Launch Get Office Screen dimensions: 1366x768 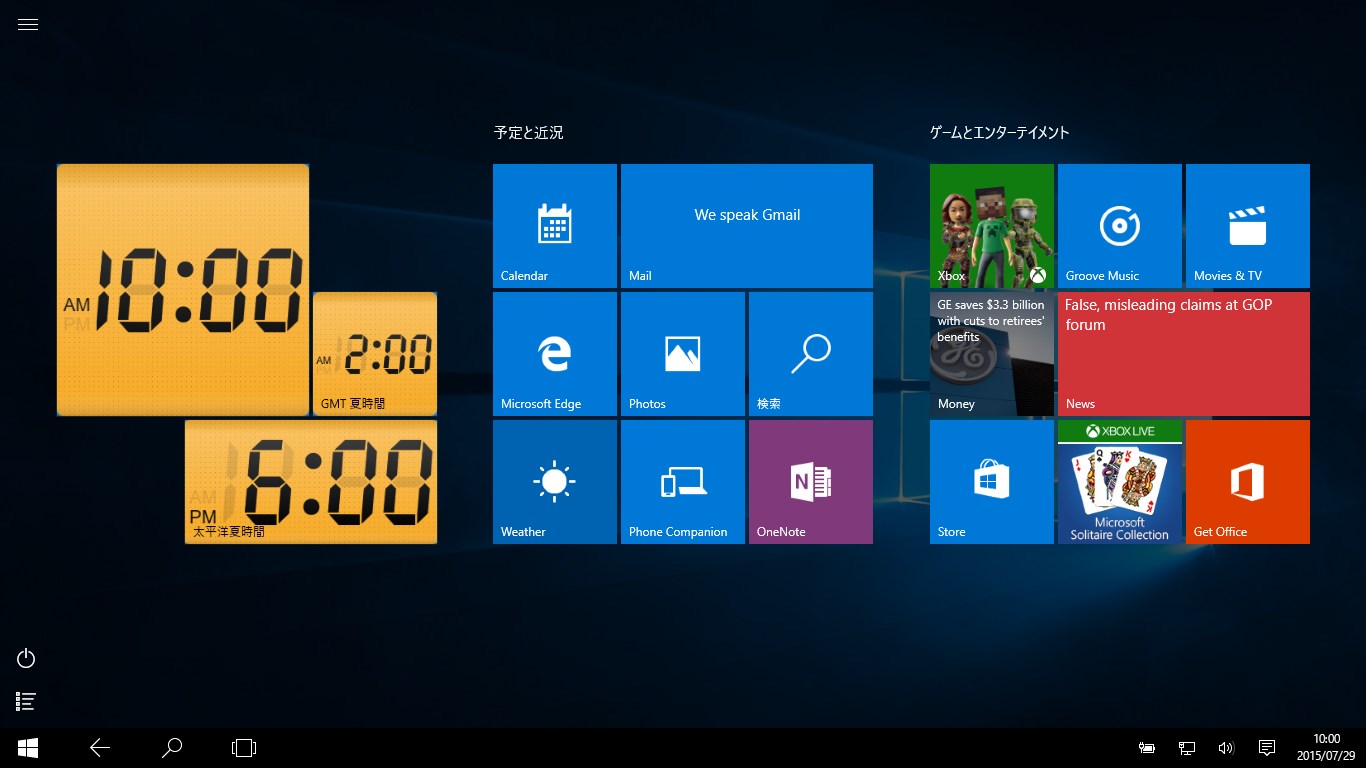click(1247, 481)
